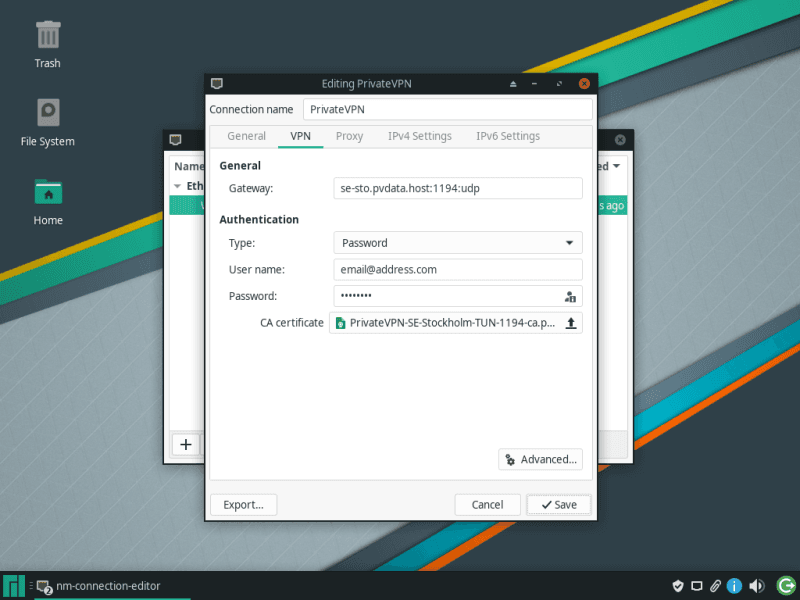800x600 pixels.
Task: Click the blue info notification icon
Action: pyautogui.click(x=735, y=586)
